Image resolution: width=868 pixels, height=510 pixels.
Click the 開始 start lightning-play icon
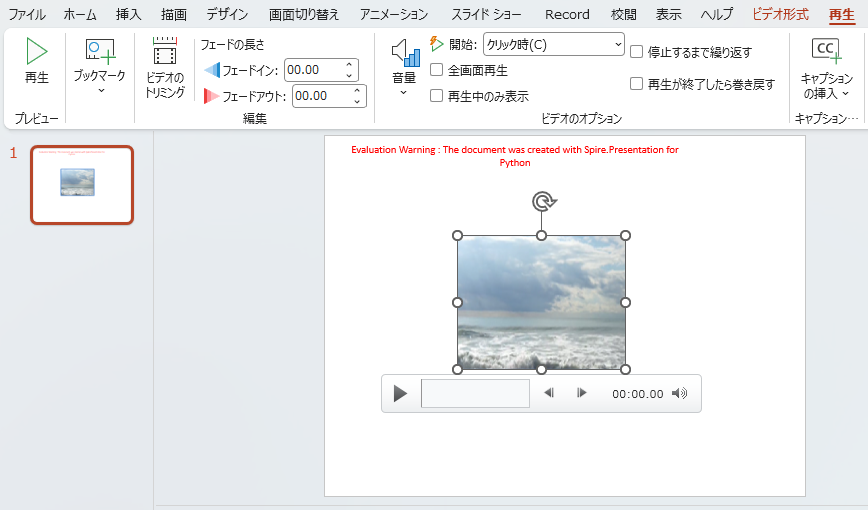[436, 44]
